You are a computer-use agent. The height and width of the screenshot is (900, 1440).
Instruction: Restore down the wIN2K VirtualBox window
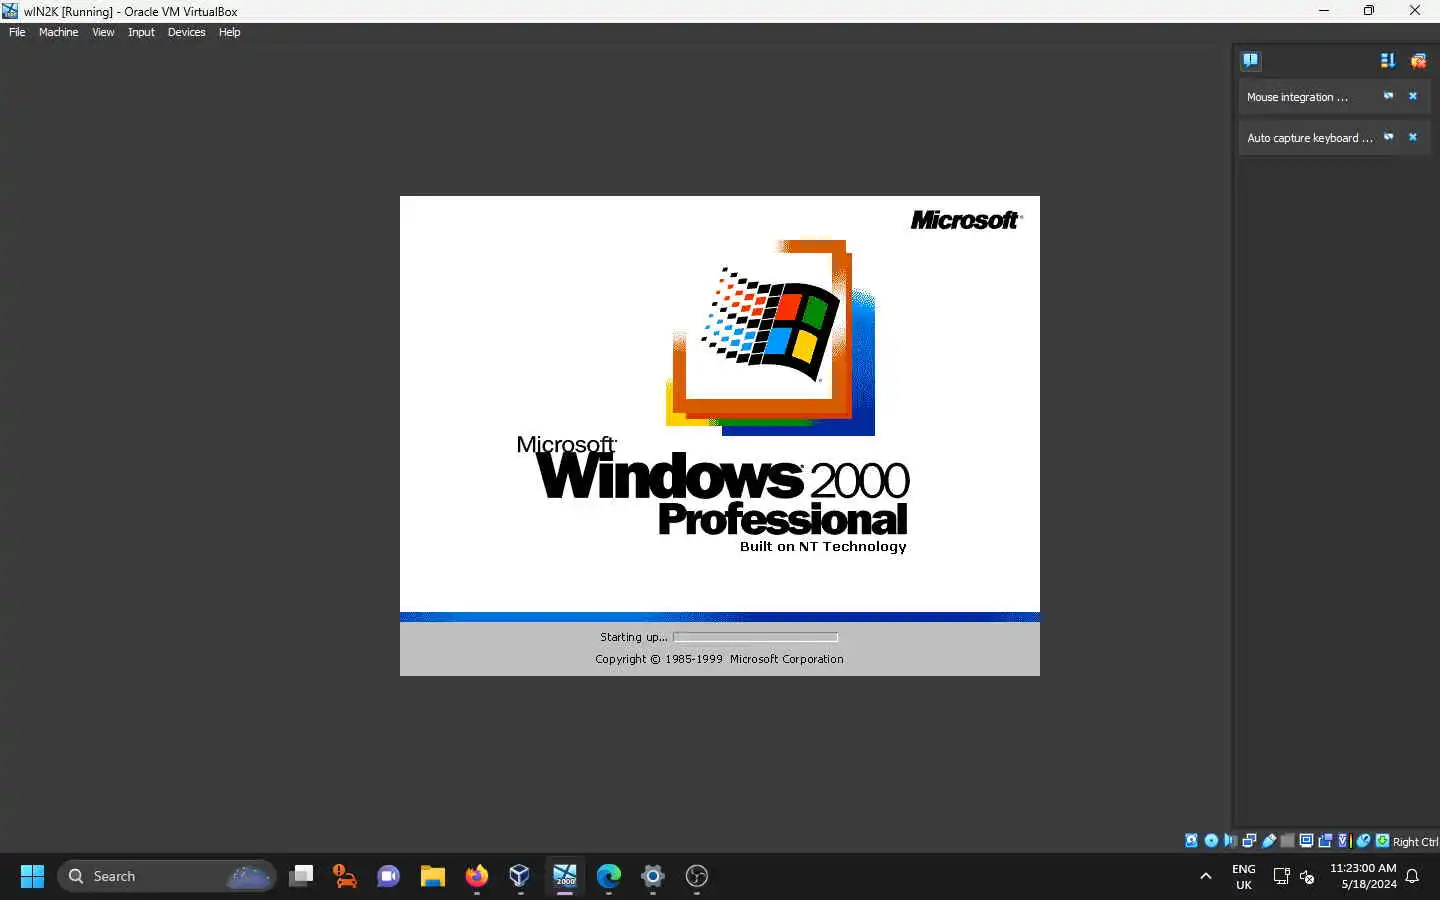point(1369,11)
